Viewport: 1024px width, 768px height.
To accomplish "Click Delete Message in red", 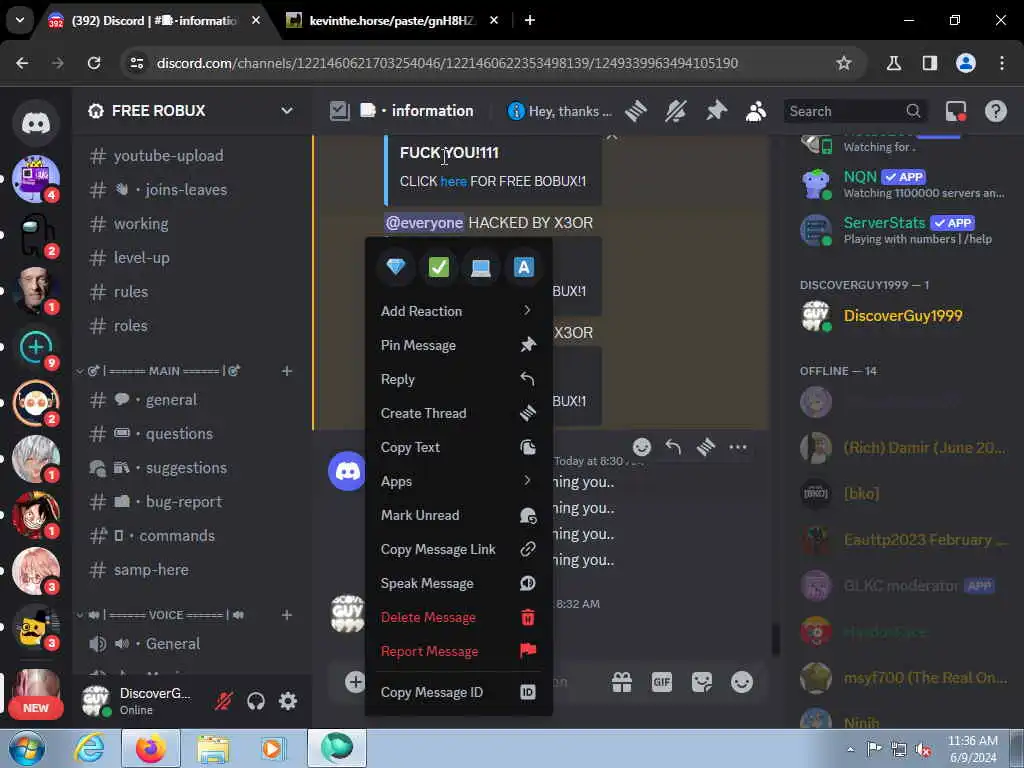I will [458, 617].
